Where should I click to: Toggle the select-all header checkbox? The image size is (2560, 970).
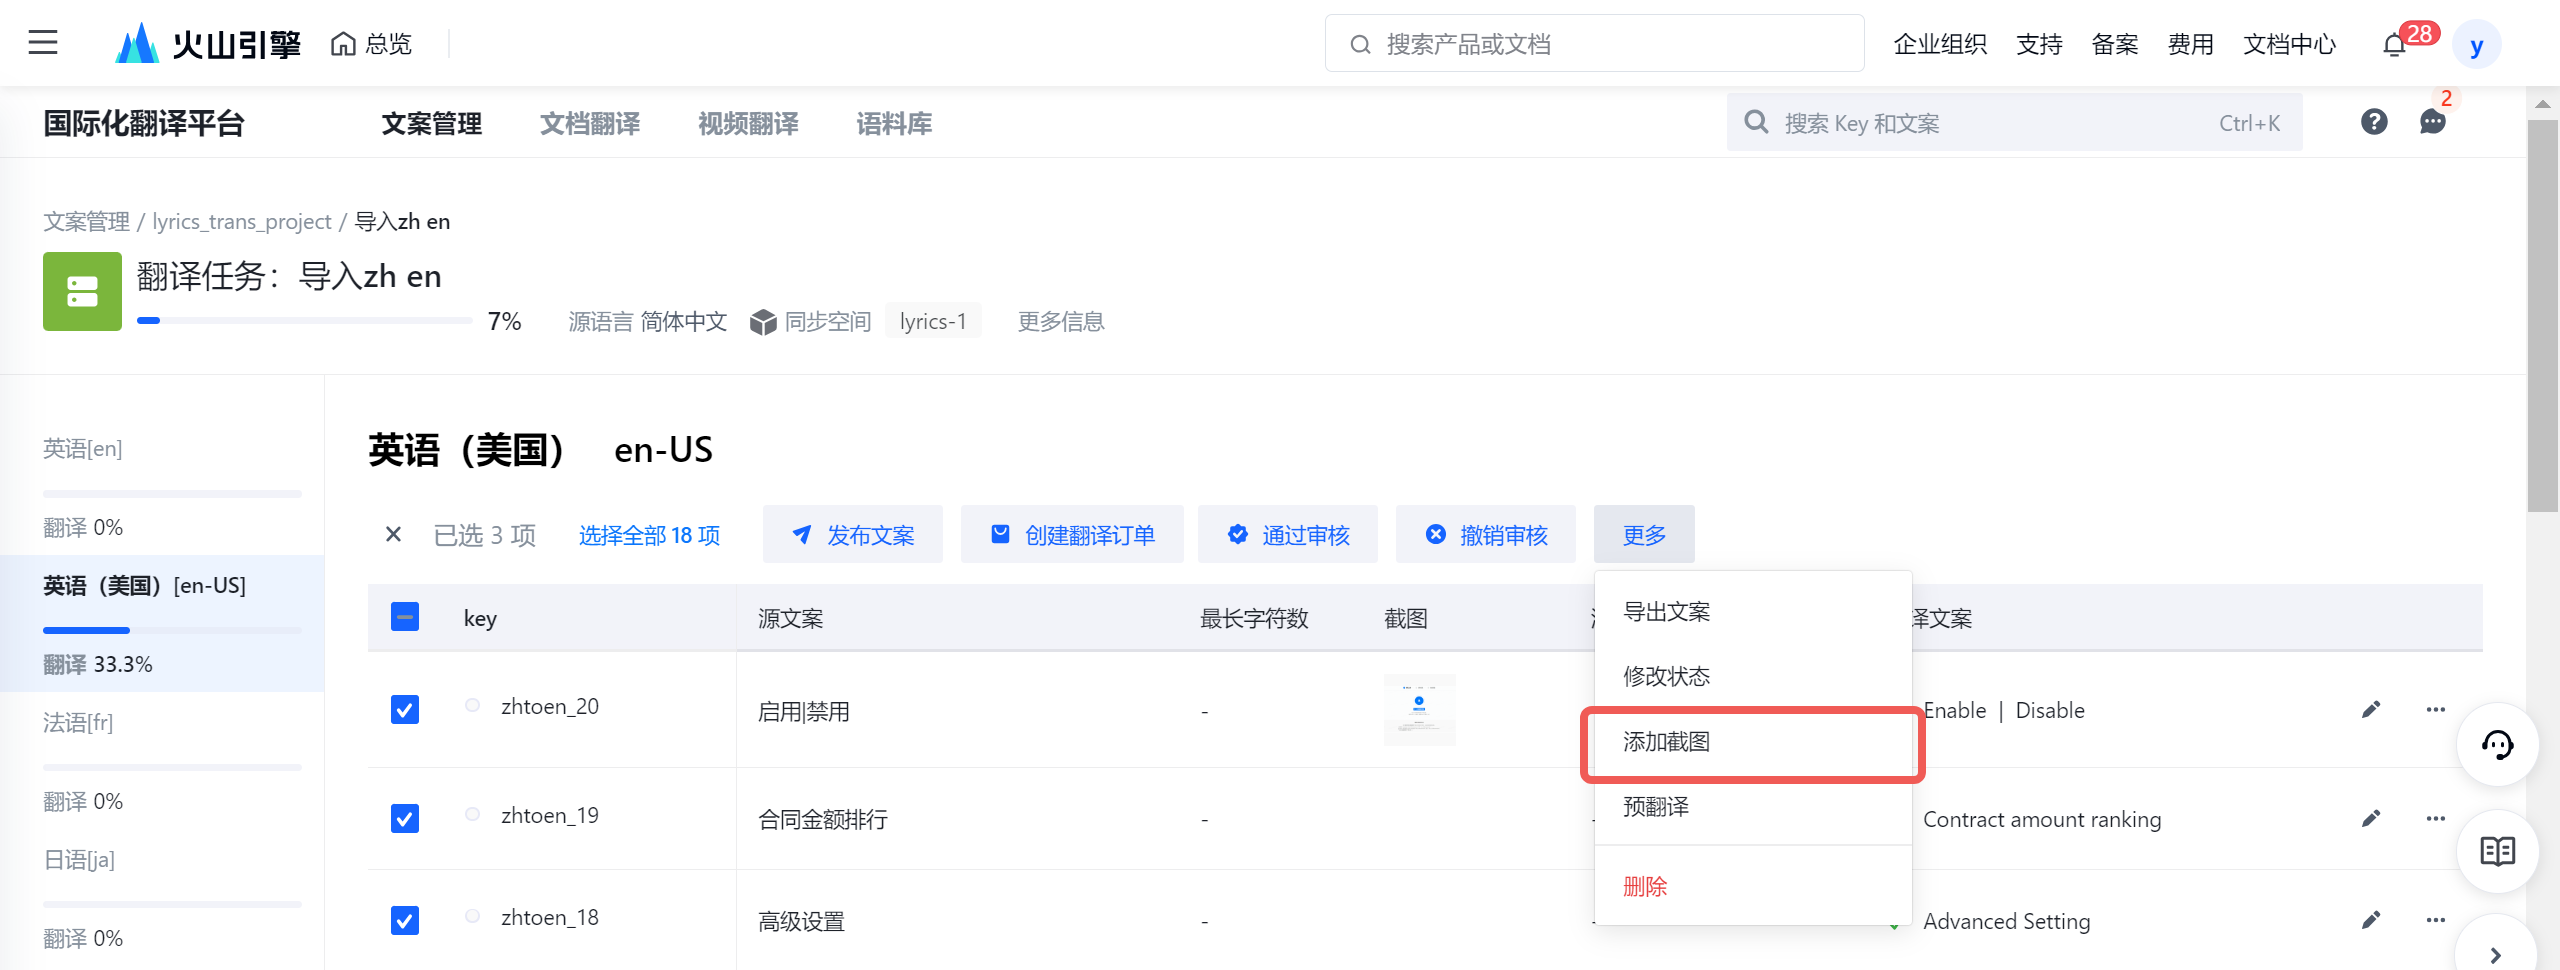[405, 617]
